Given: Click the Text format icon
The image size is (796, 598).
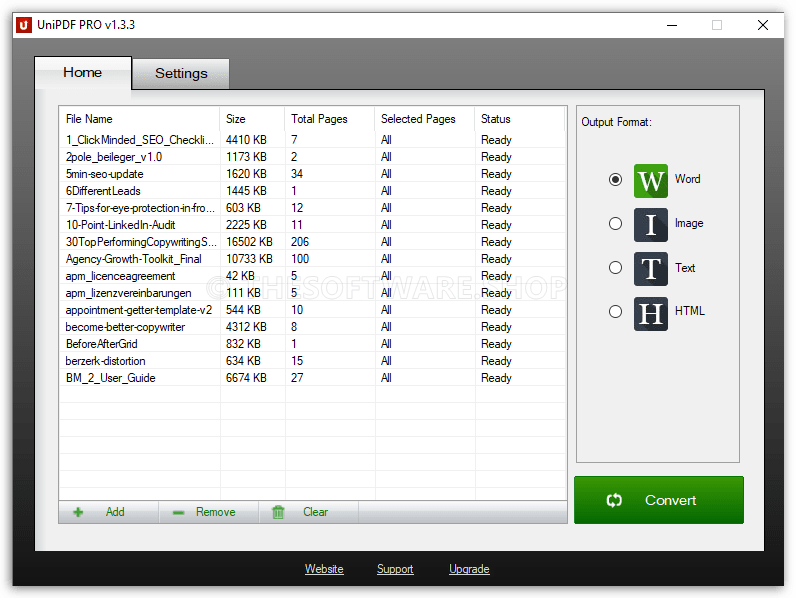Looking at the screenshot, I should [x=650, y=269].
